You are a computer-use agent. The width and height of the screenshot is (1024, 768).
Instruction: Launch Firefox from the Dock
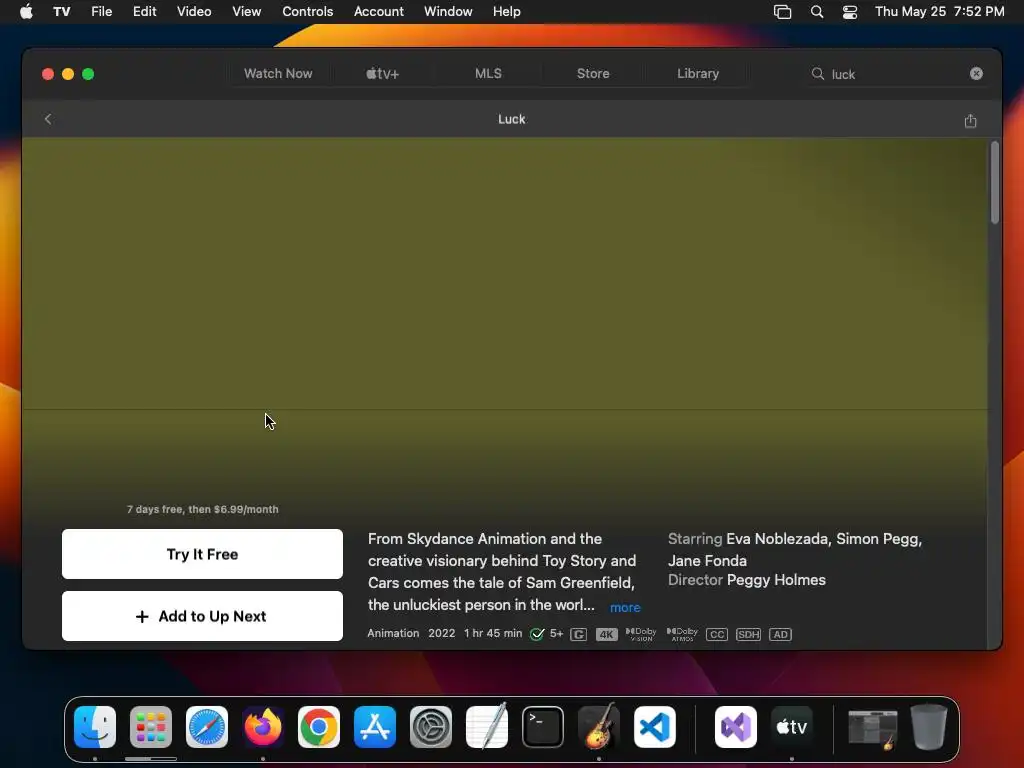coord(263,727)
